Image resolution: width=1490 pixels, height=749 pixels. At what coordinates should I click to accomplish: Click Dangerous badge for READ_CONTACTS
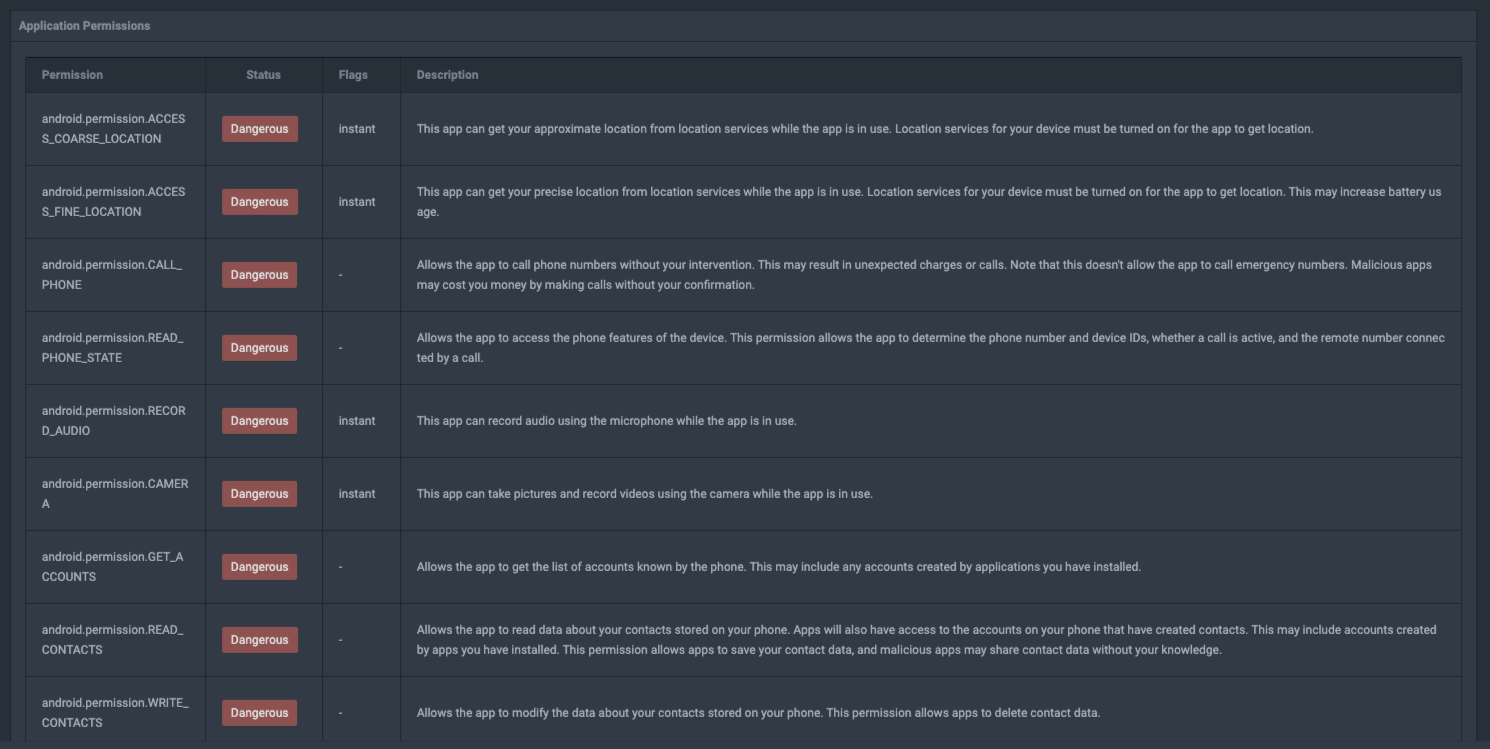point(259,640)
